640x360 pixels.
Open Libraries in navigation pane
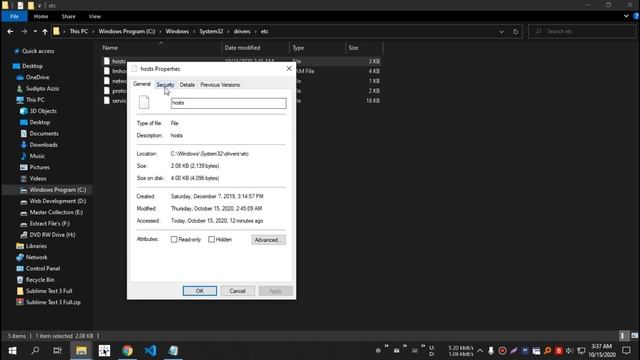coord(36,246)
